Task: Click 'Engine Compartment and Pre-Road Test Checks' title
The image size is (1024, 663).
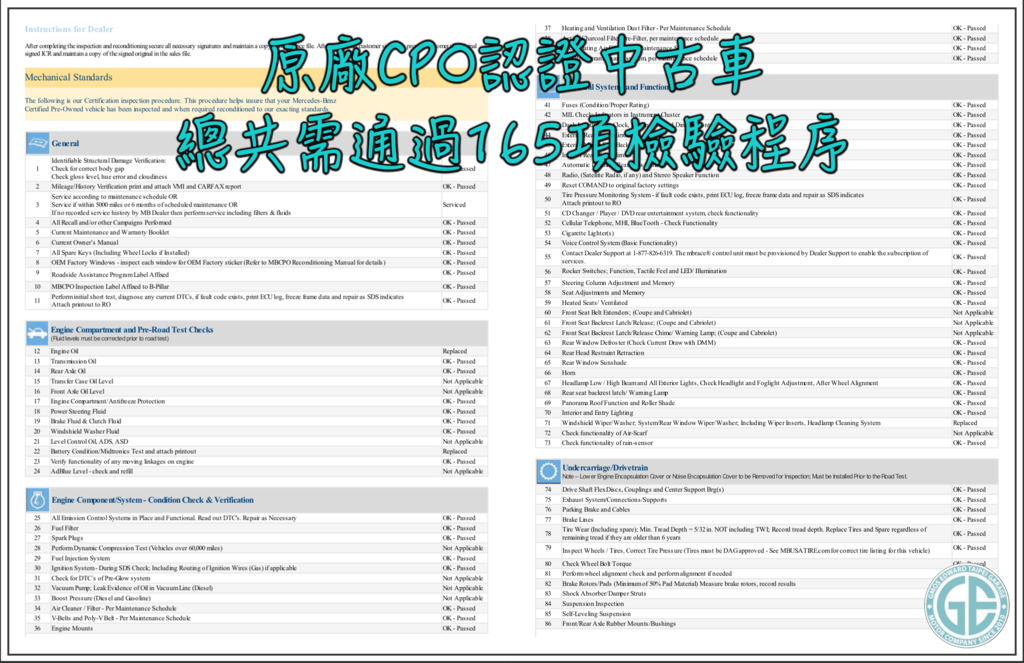Action: pyautogui.click(x=132, y=330)
